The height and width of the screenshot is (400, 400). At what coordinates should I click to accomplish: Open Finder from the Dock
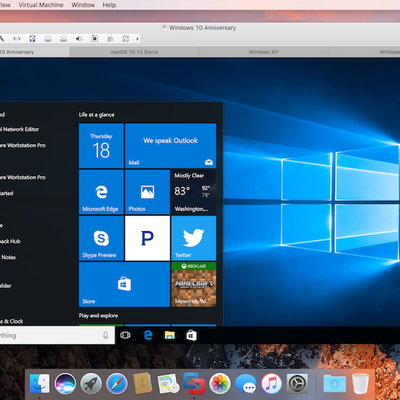[40, 383]
